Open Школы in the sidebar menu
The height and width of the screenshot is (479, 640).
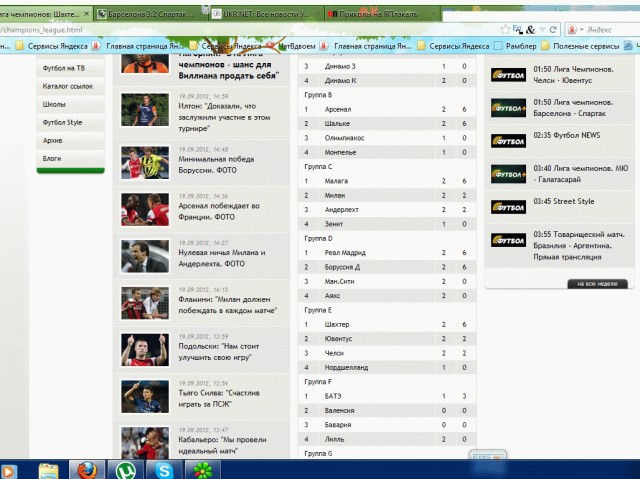[71, 104]
